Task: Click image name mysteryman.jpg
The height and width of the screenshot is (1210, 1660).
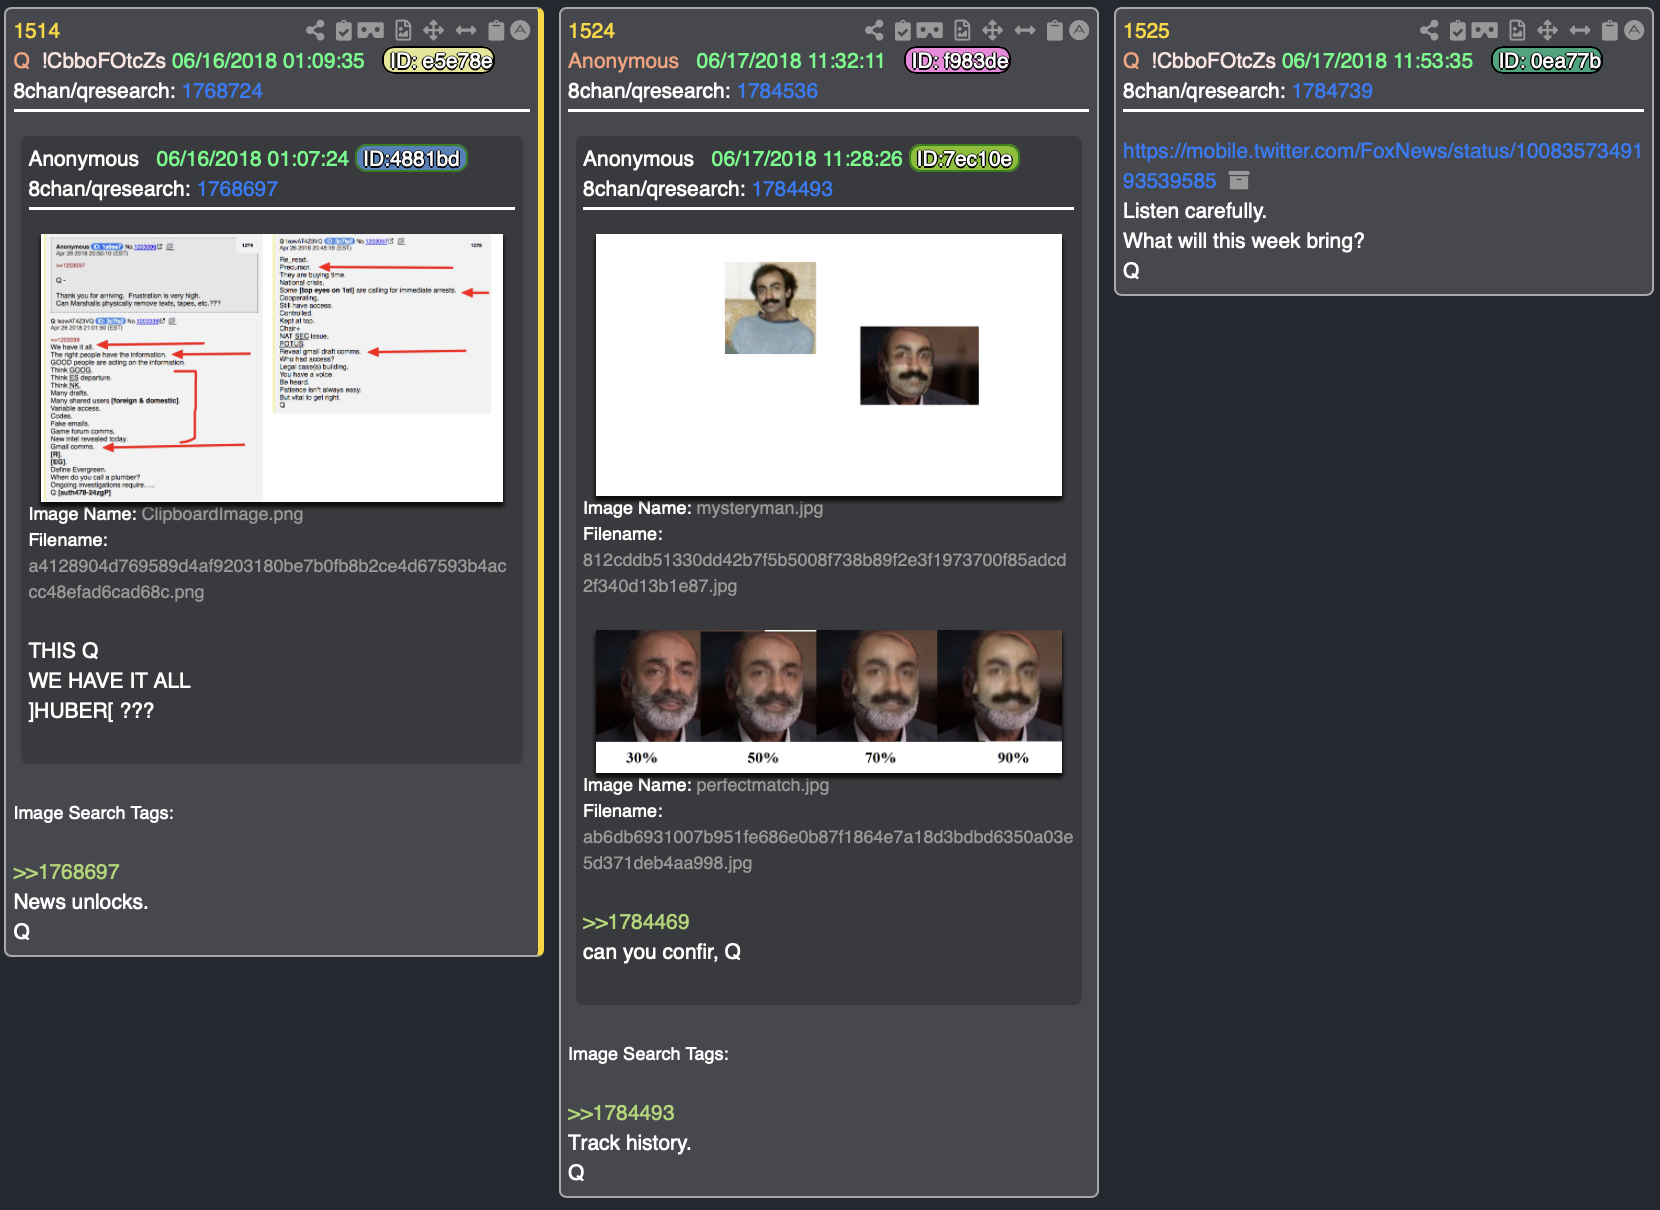Action: click(x=760, y=508)
